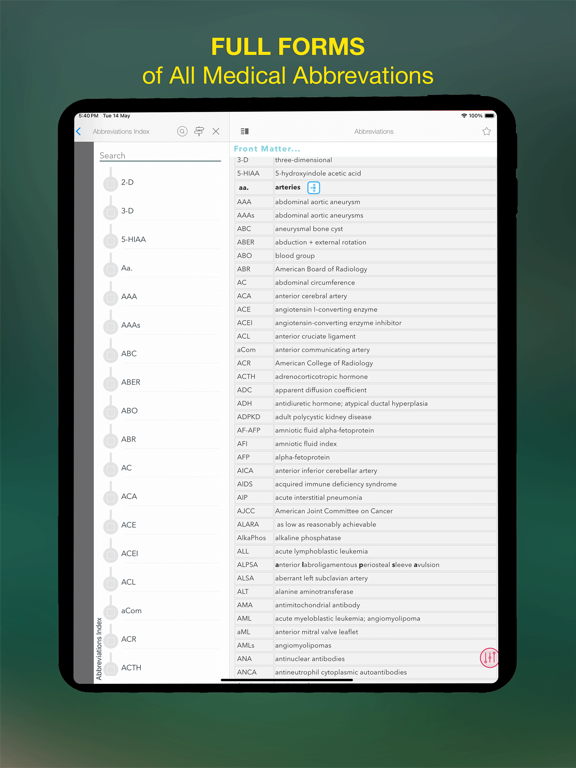Click the Abbreviations title in content header
The height and width of the screenshot is (768, 576).
tap(374, 131)
